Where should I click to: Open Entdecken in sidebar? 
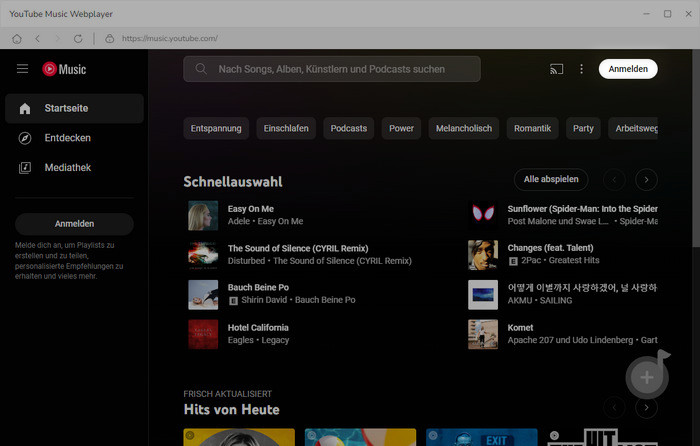click(x=75, y=138)
